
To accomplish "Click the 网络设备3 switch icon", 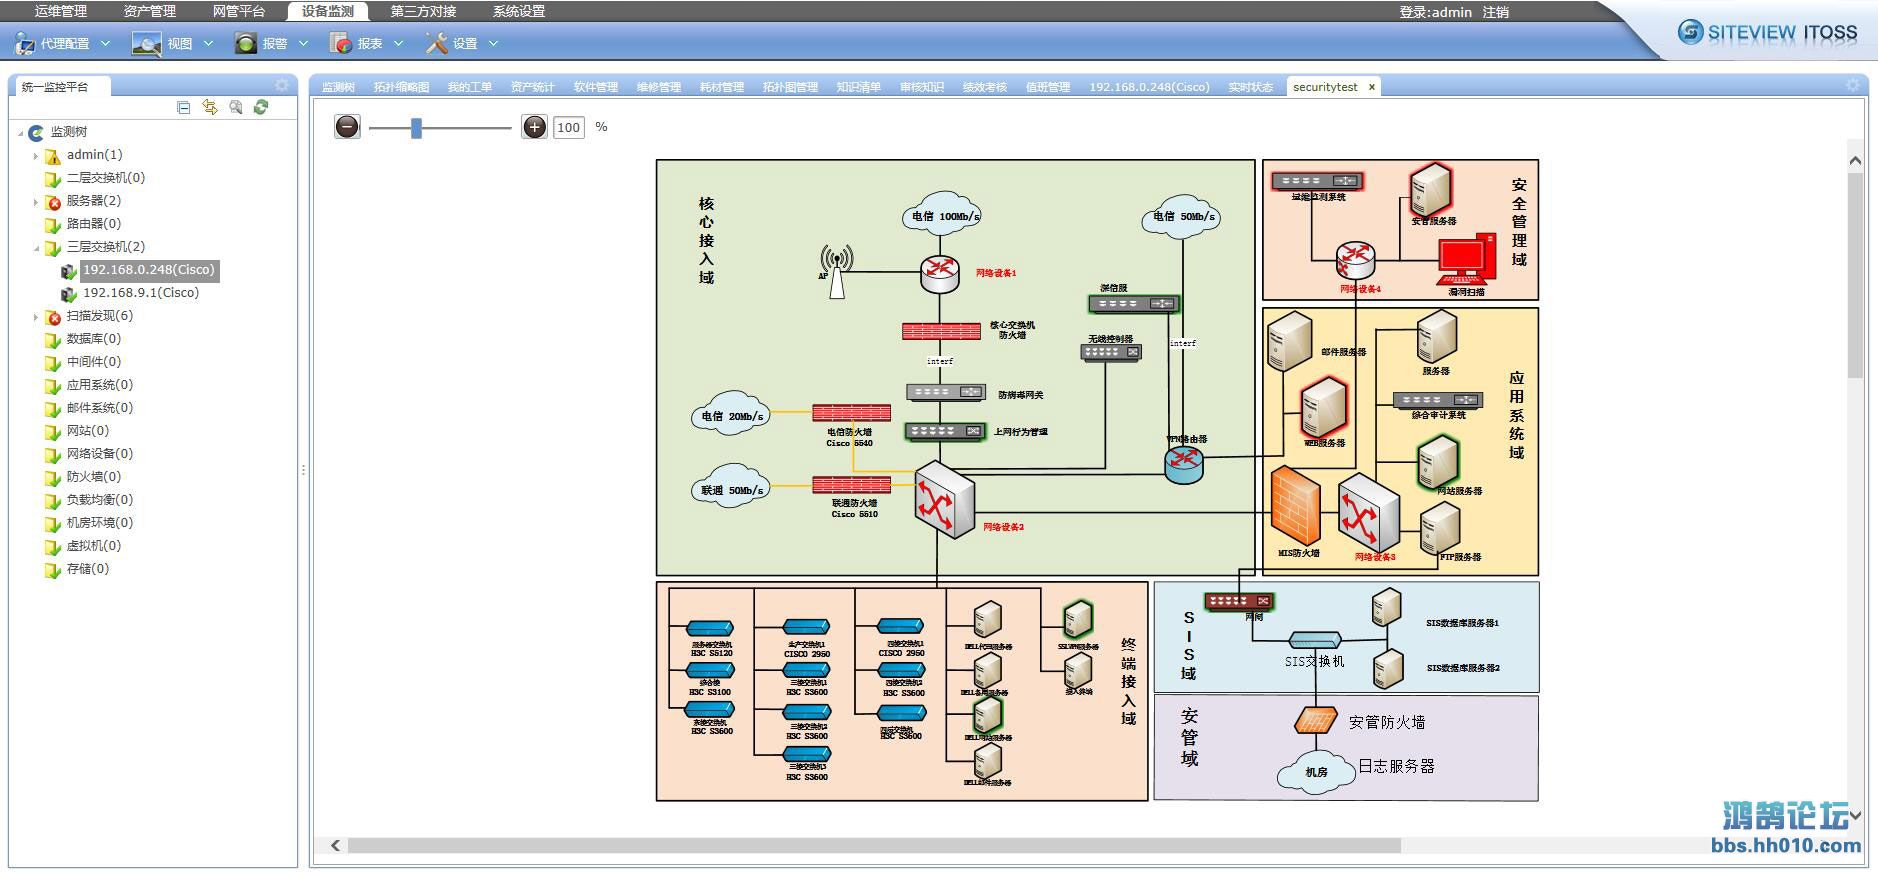I will coord(1368,512).
